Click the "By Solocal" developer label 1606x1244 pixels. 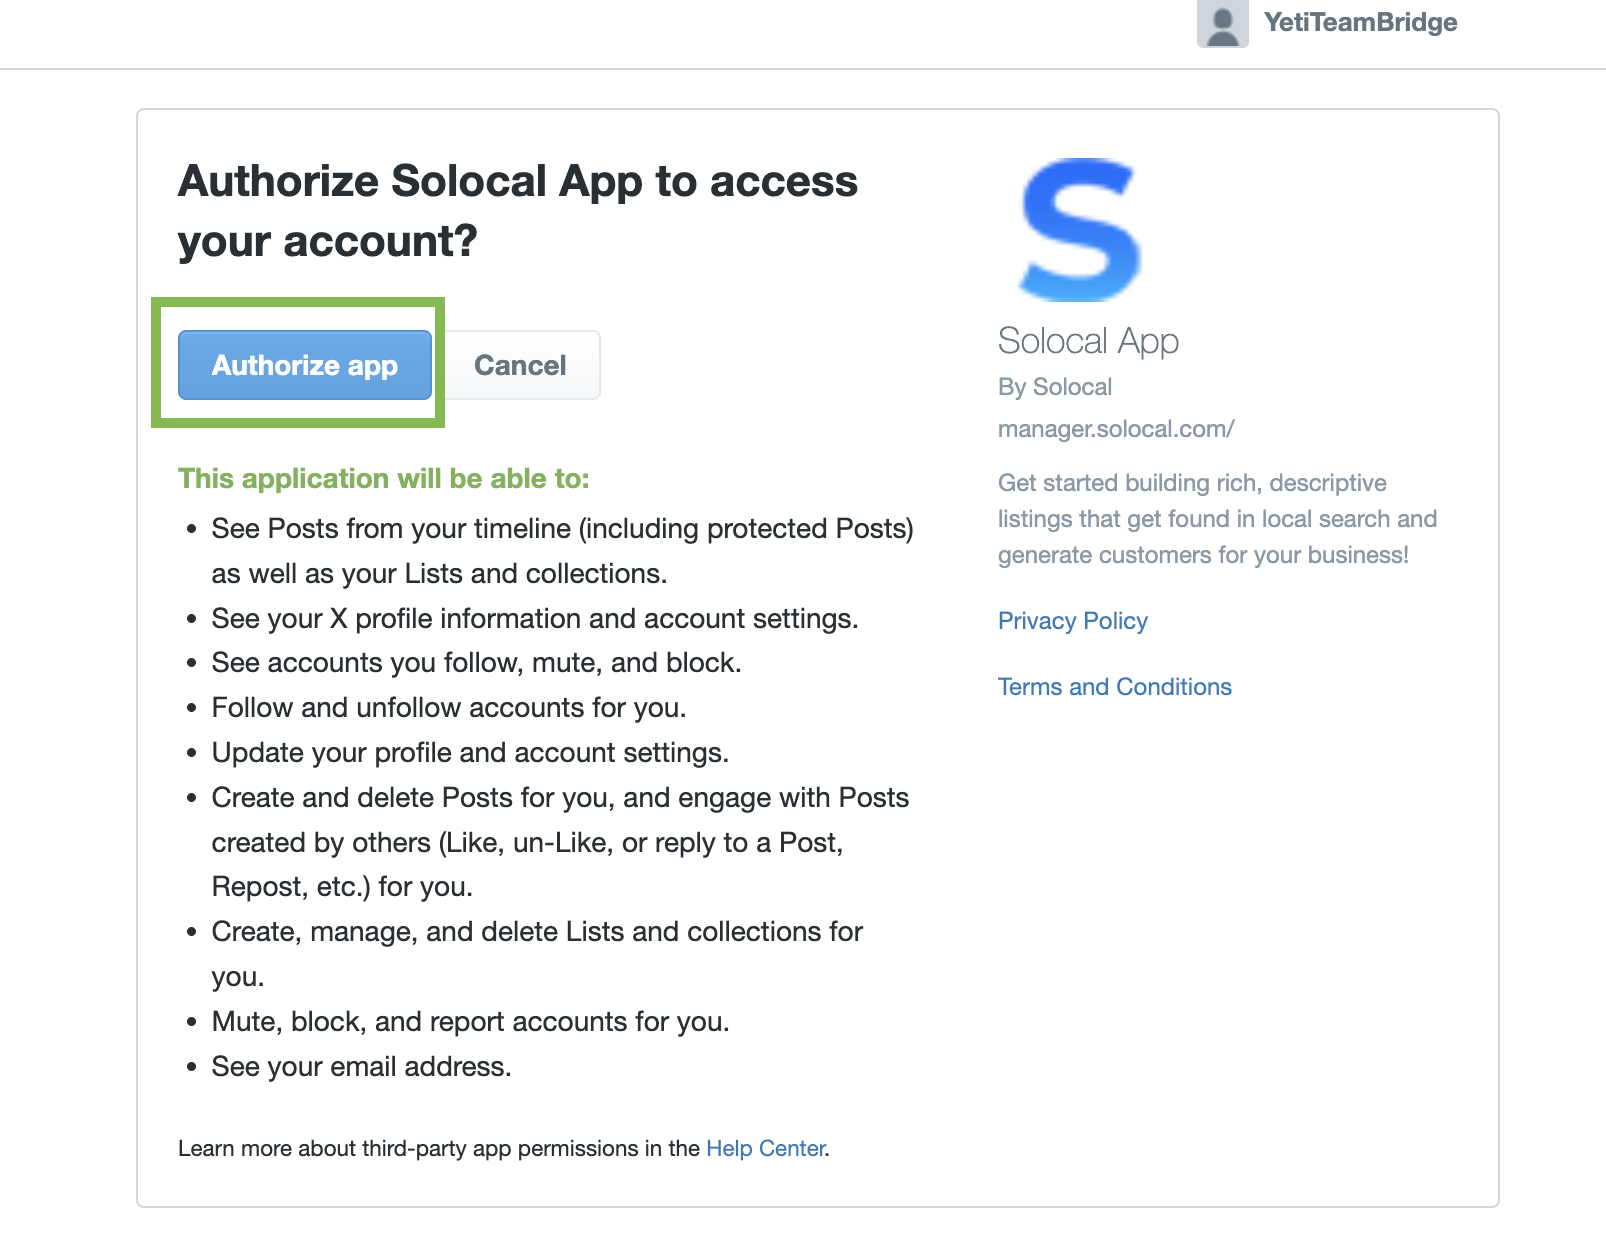(x=1054, y=387)
